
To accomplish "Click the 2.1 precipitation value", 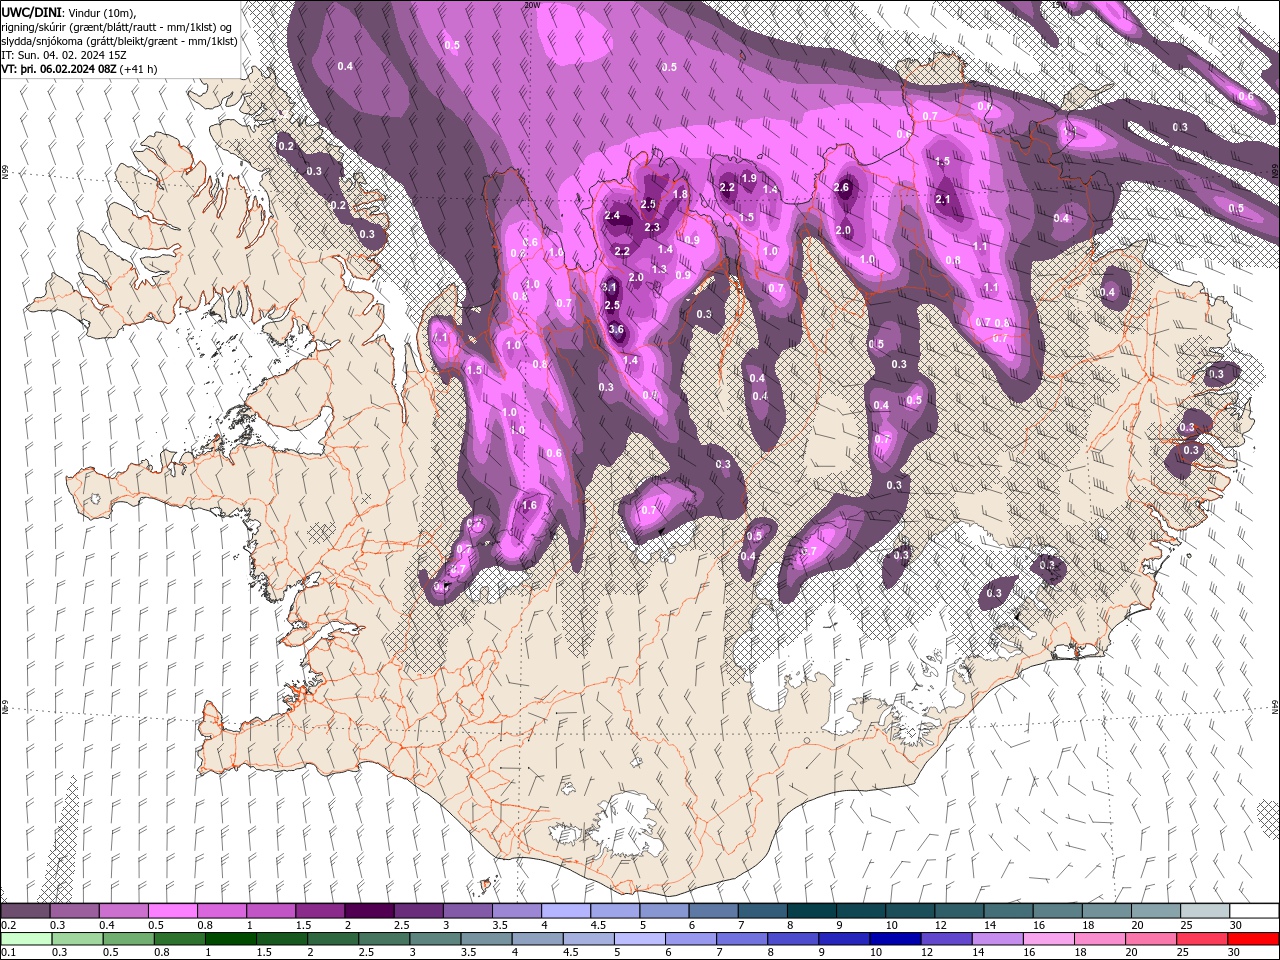I will (943, 199).
